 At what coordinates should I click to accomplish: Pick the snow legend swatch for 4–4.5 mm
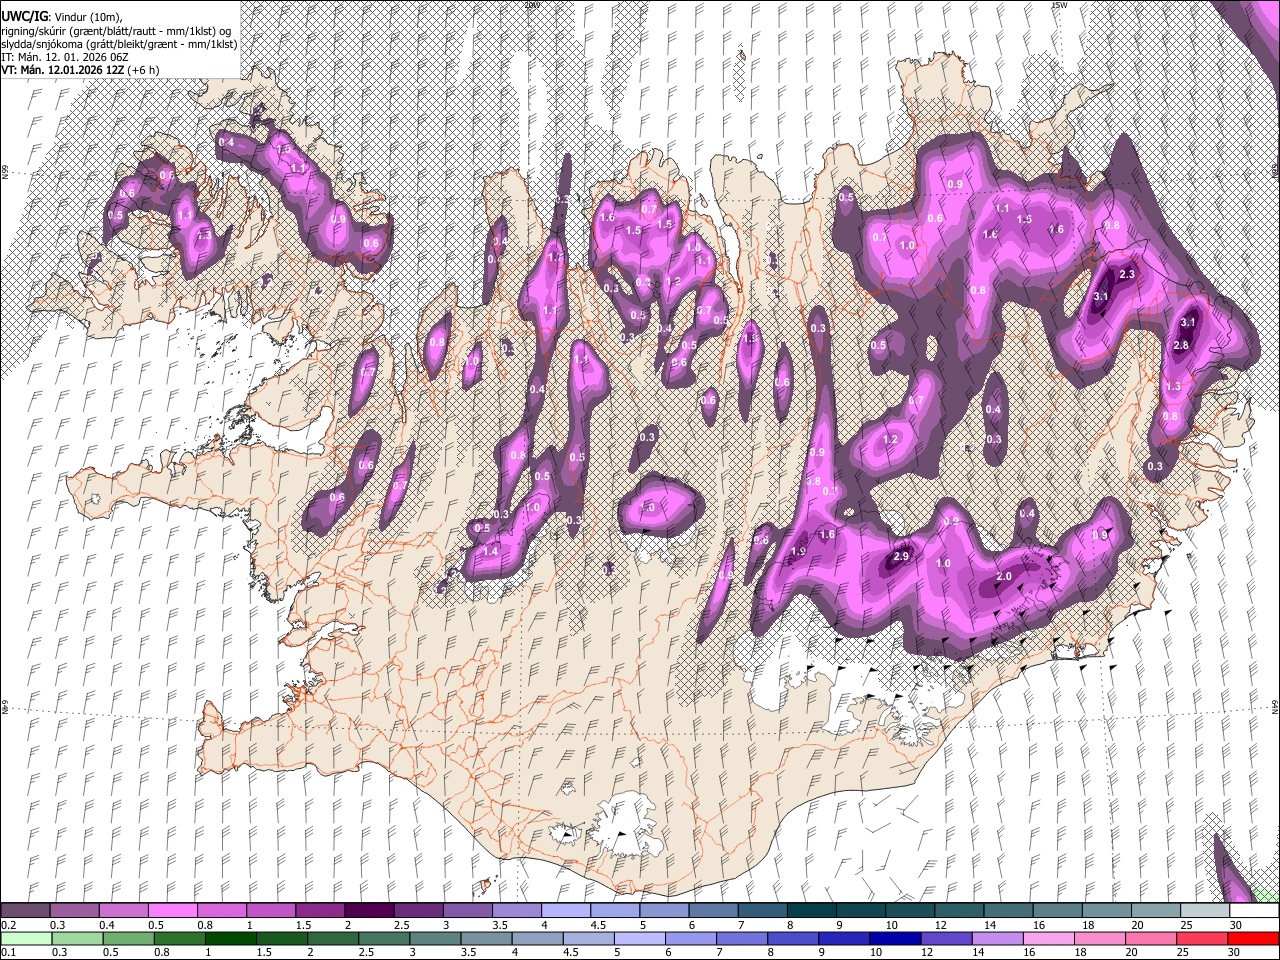(564, 911)
